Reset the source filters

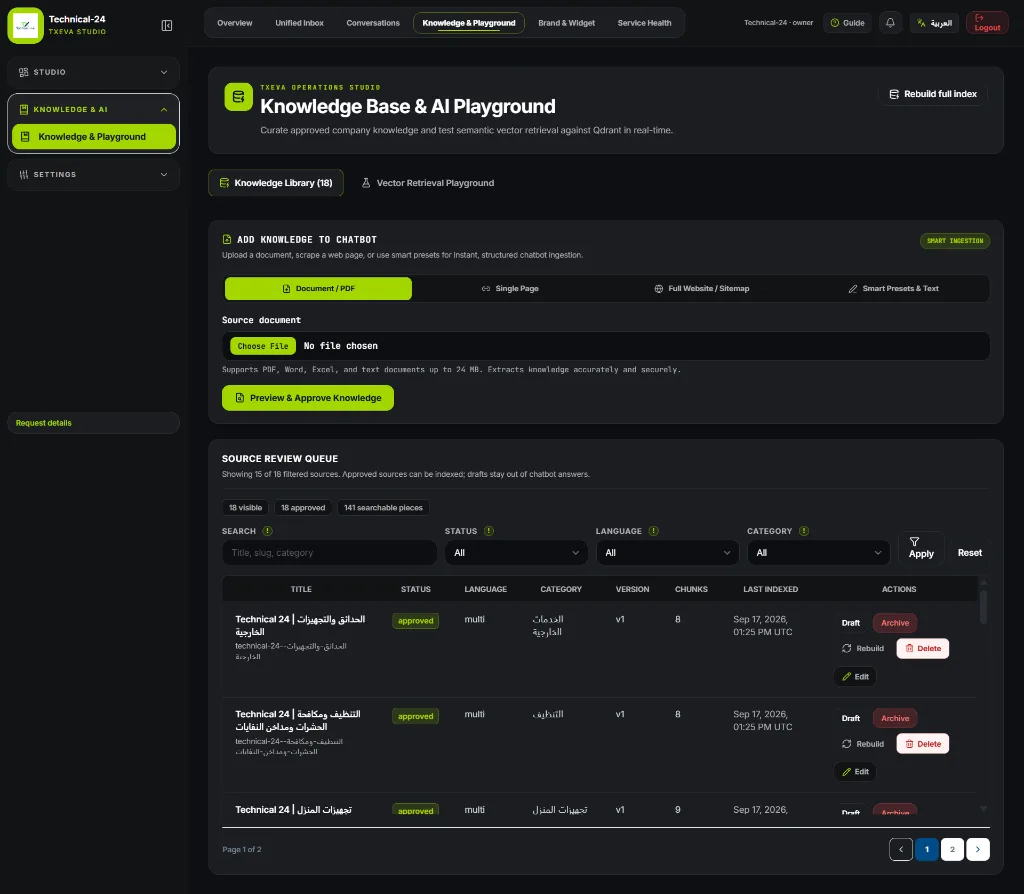tap(970, 552)
